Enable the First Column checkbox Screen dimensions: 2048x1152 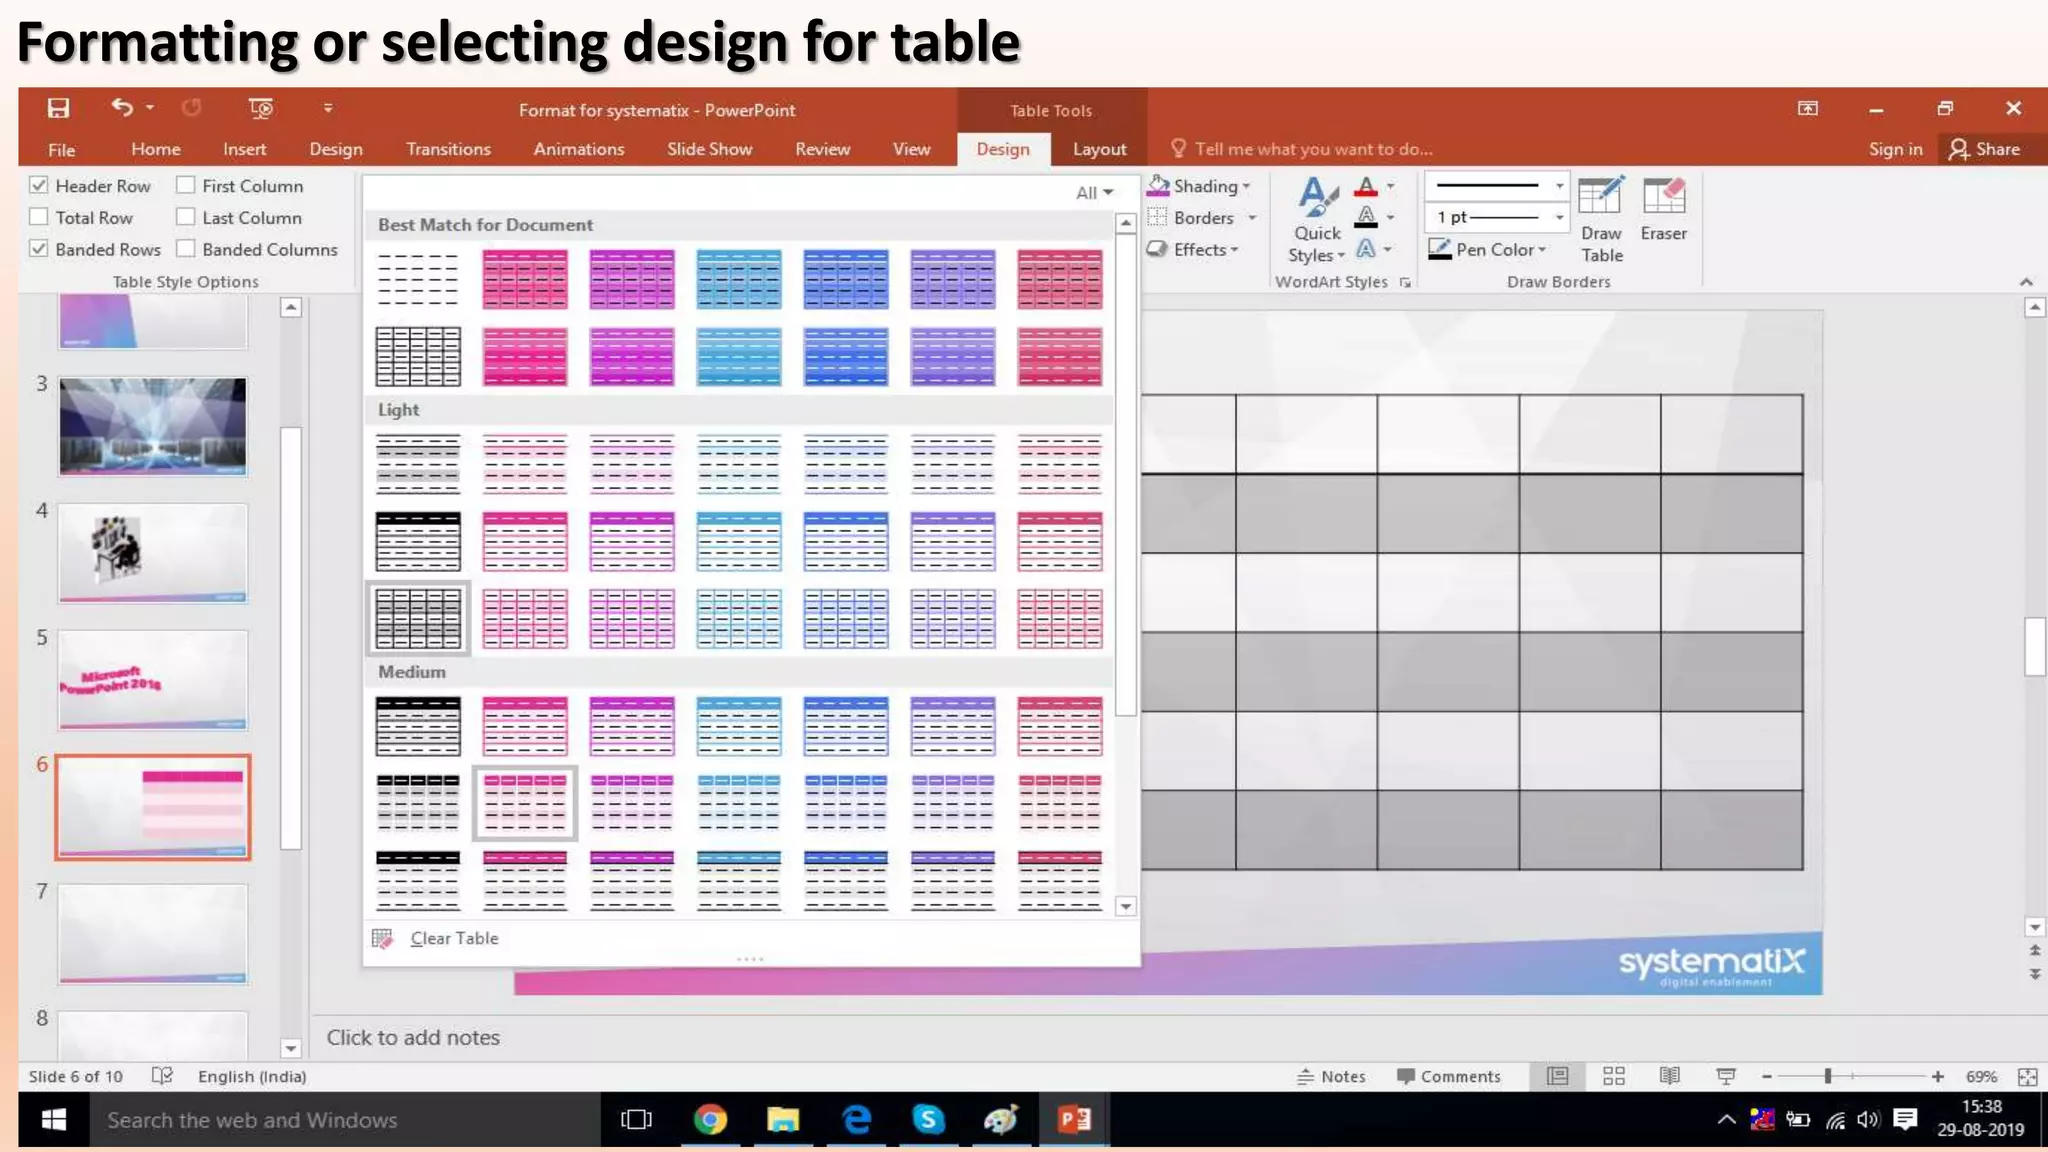coord(186,185)
